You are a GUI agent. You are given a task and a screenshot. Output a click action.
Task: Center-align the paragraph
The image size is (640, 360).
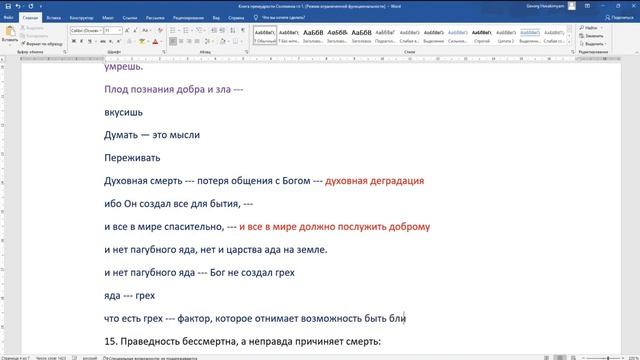tap(181, 41)
